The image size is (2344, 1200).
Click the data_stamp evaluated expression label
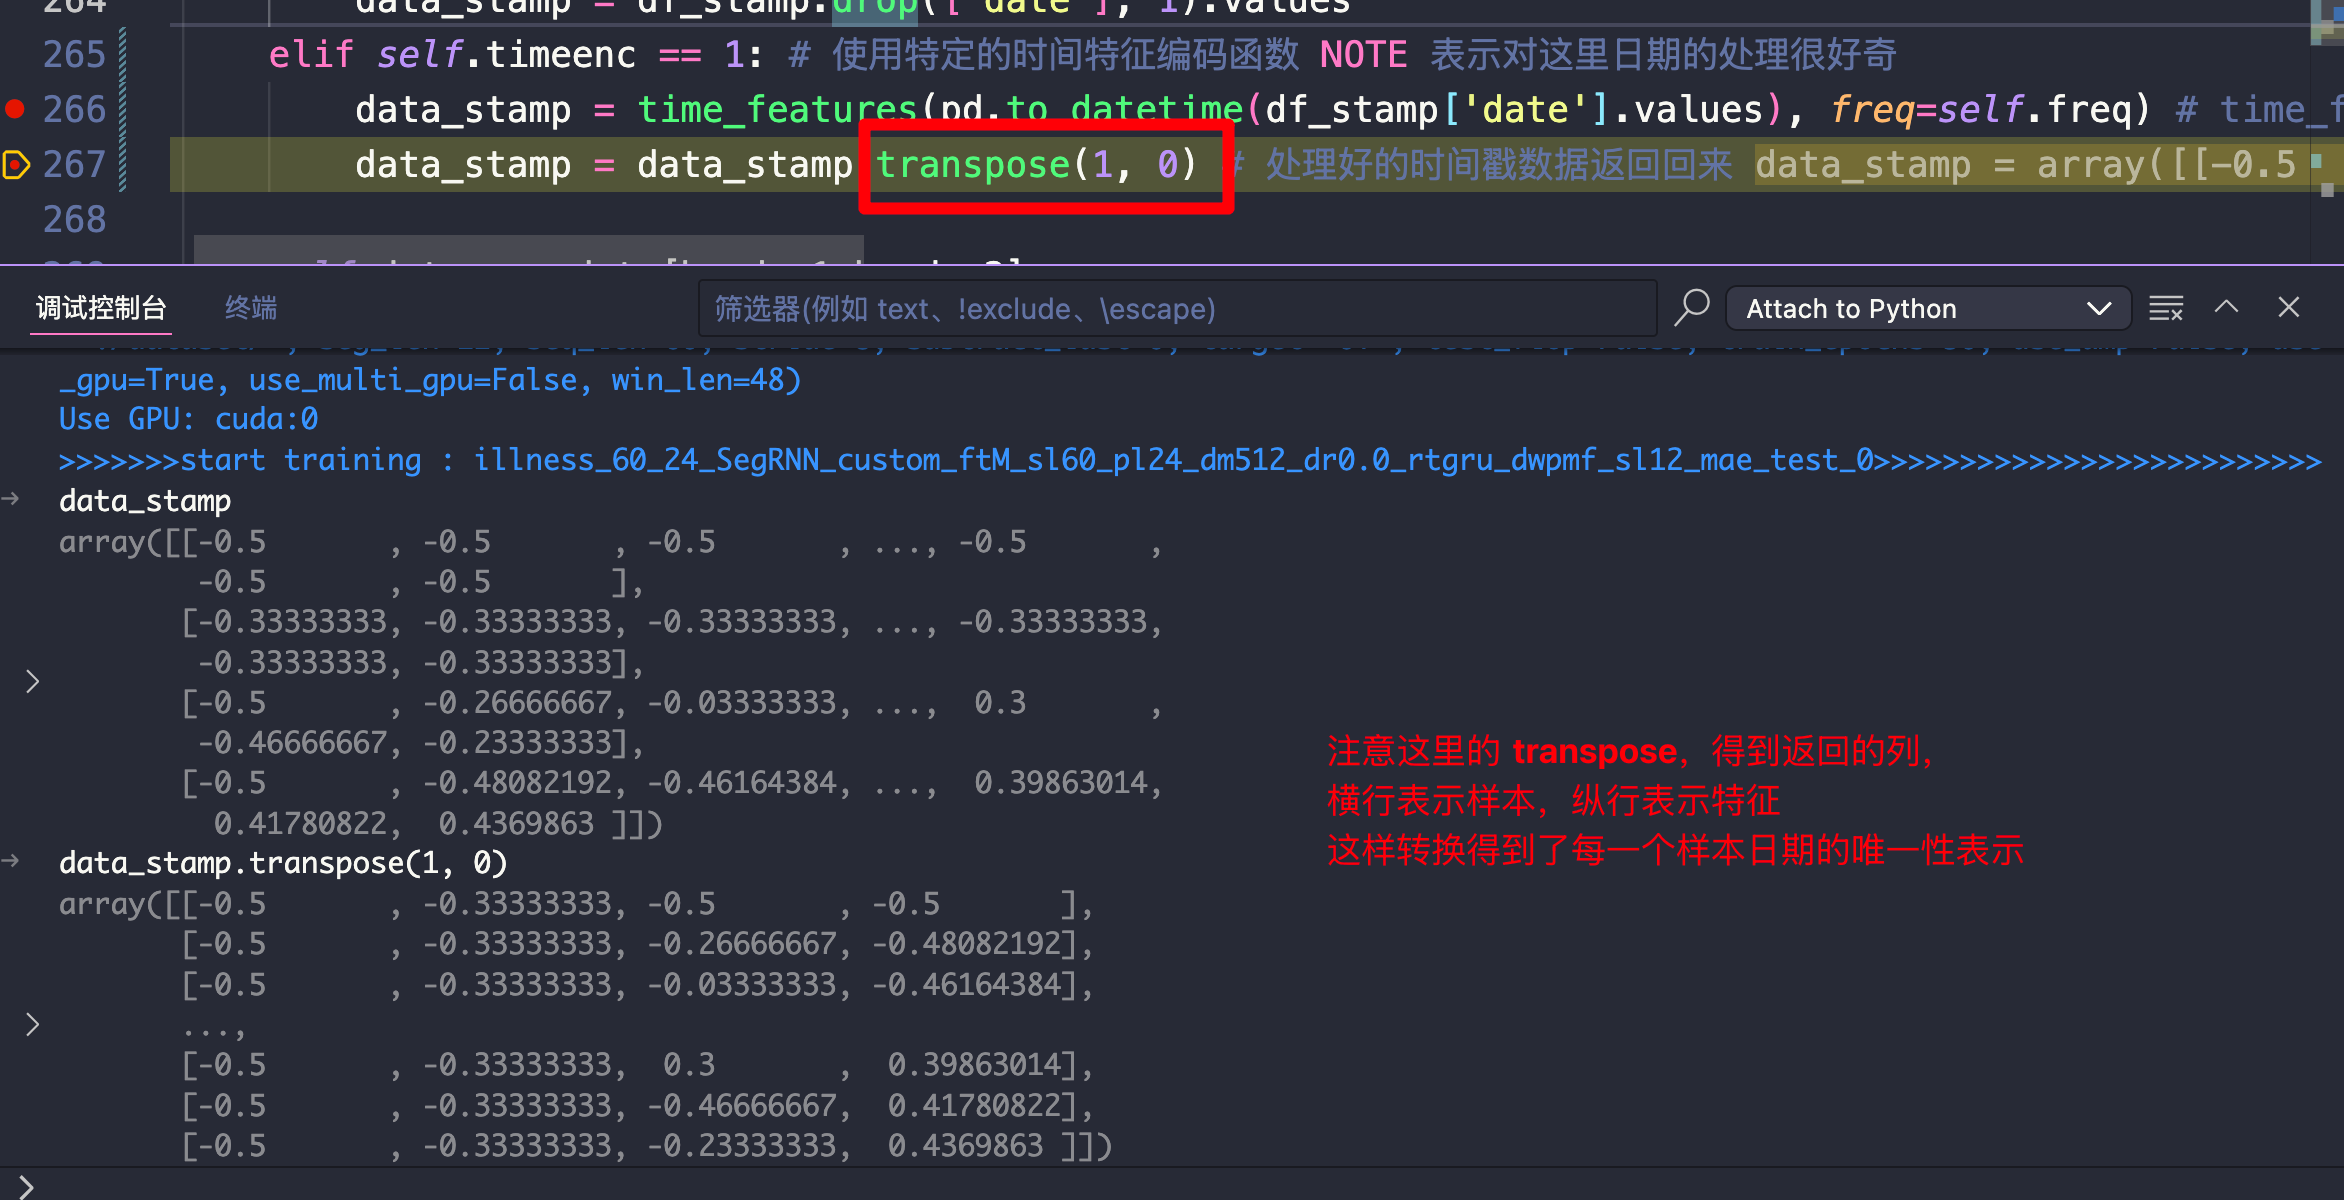click(x=145, y=501)
